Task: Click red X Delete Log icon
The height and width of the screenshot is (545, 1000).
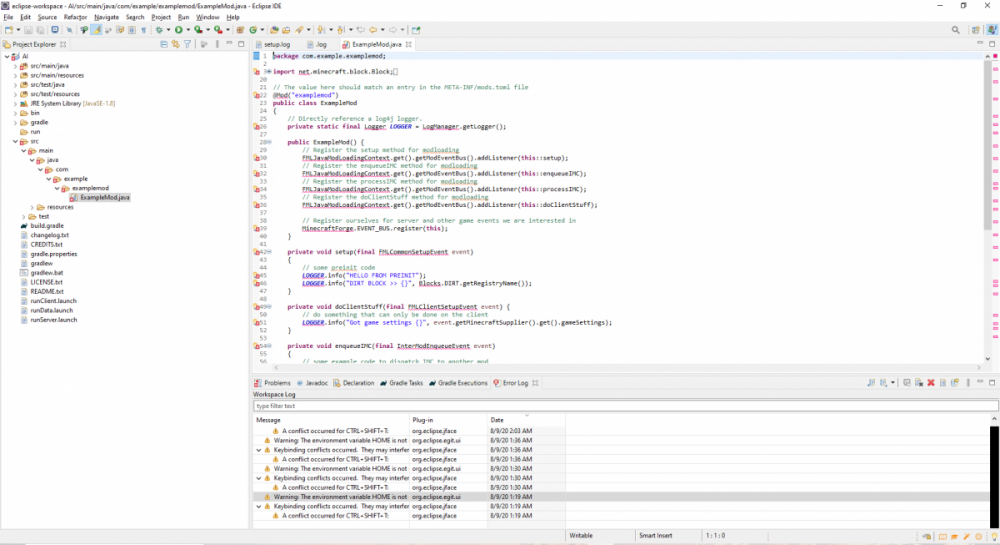Action: point(931,382)
